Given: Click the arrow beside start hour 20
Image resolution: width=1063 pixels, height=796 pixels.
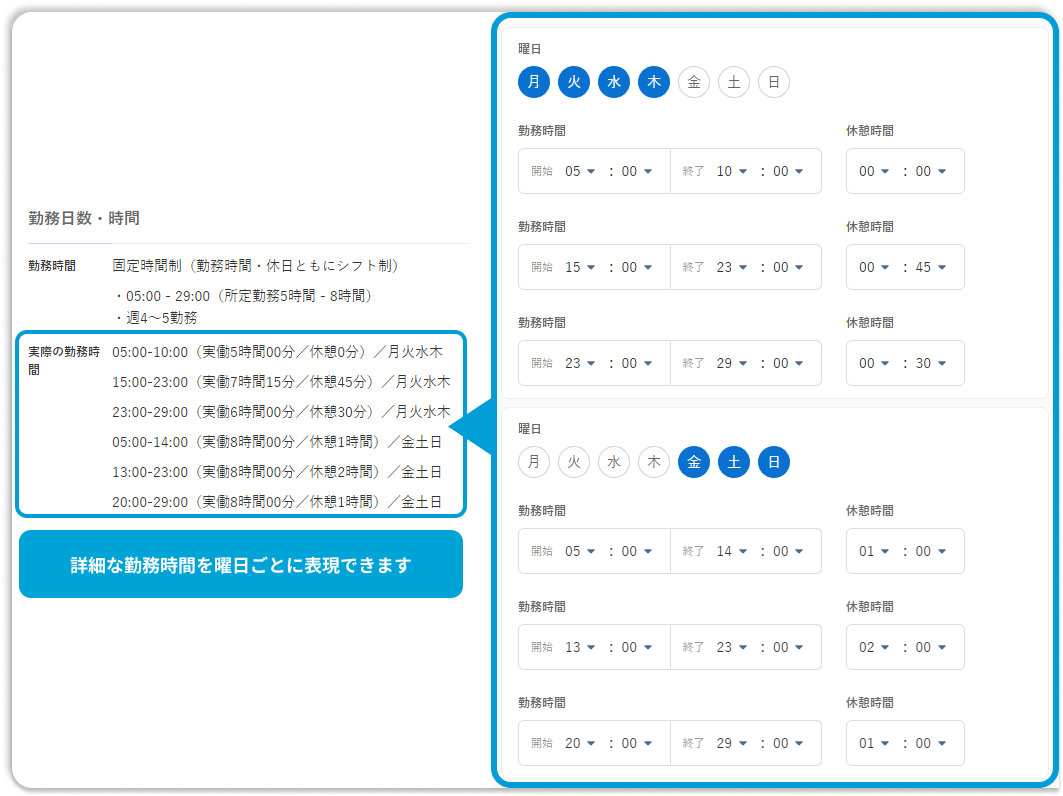Looking at the screenshot, I should point(591,743).
